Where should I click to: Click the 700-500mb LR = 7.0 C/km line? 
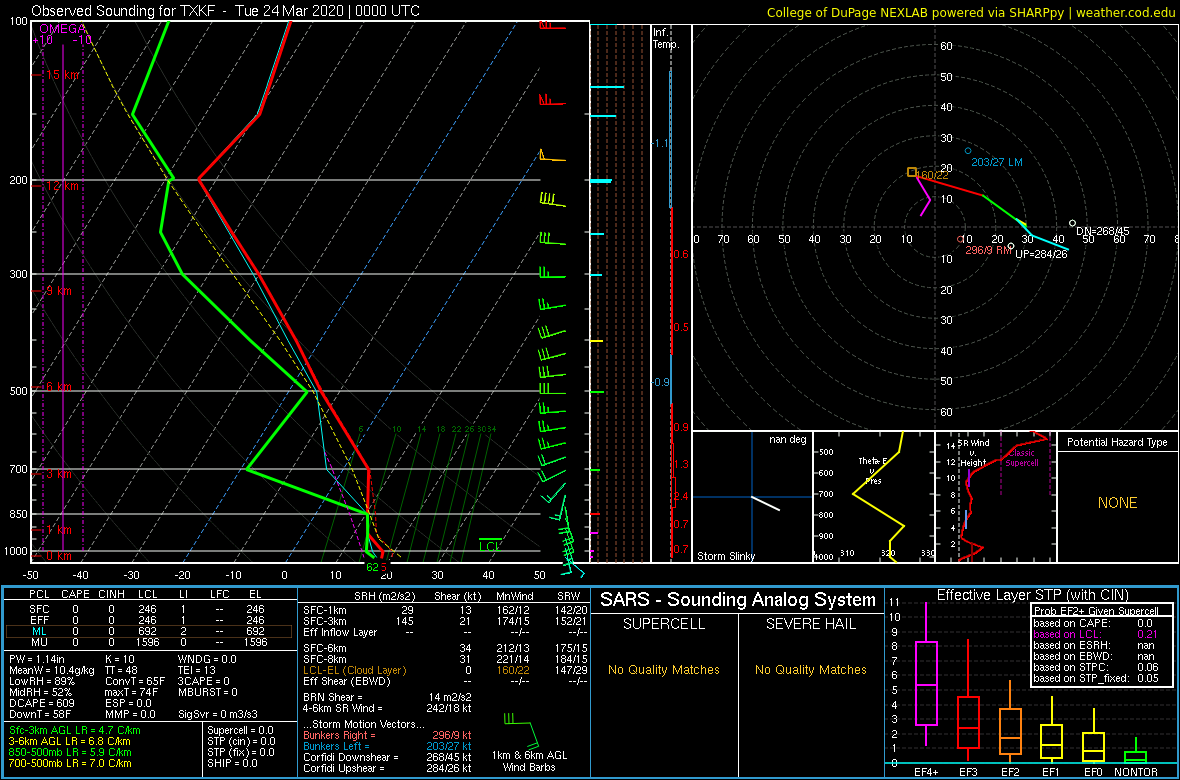[70, 763]
